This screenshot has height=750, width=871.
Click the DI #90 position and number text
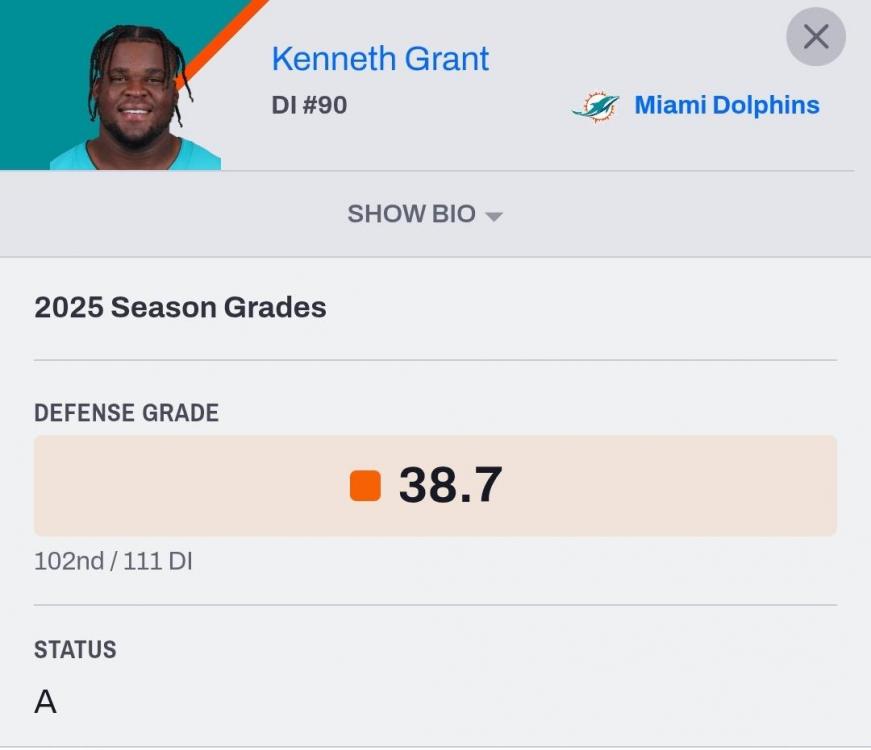(x=309, y=105)
